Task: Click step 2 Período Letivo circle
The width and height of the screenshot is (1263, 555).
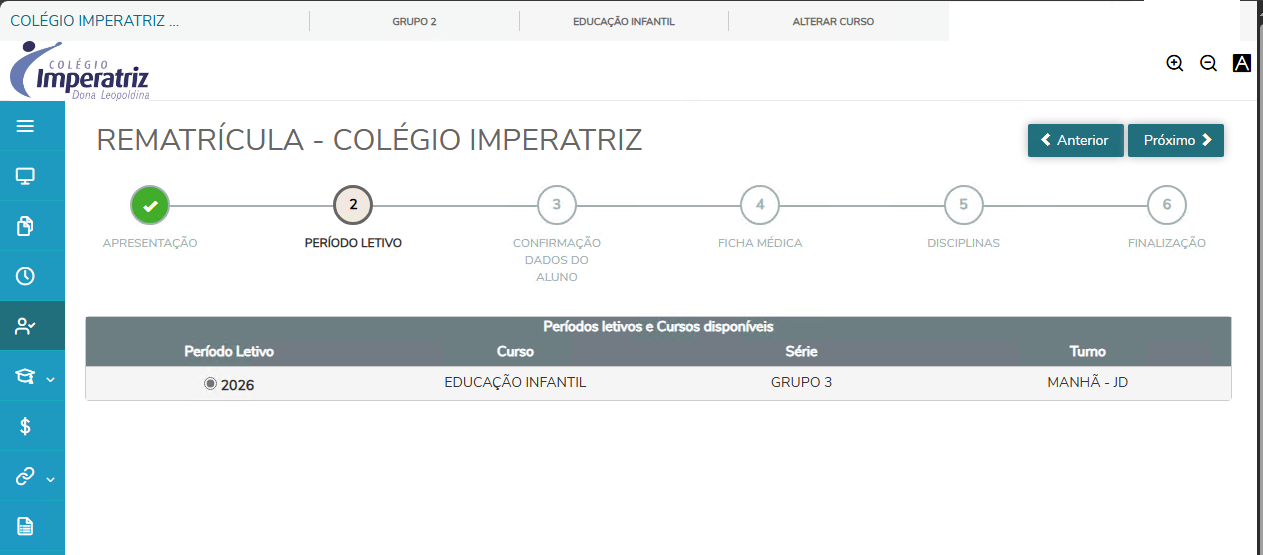Action: click(x=353, y=205)
